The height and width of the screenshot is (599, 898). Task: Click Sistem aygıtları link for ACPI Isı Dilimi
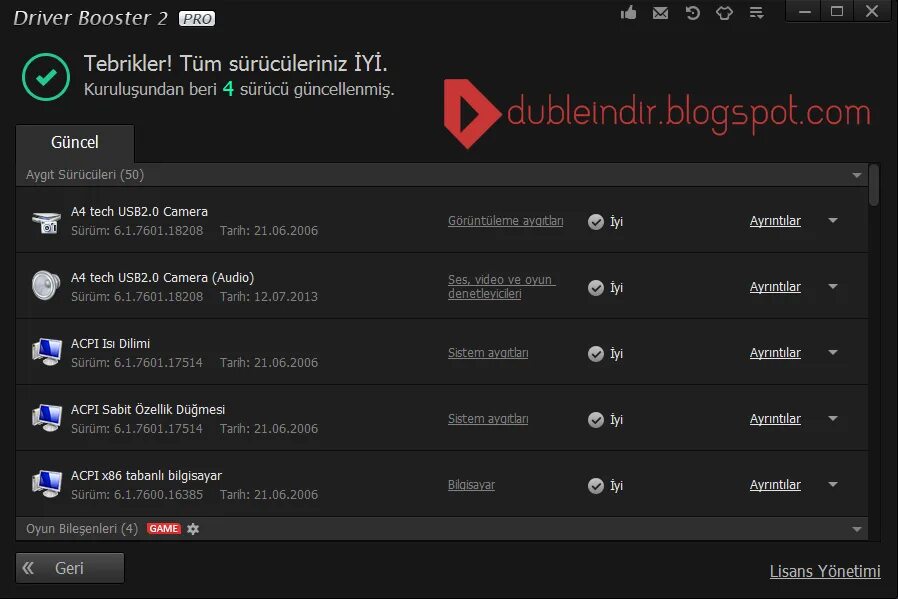coord(488,353)
